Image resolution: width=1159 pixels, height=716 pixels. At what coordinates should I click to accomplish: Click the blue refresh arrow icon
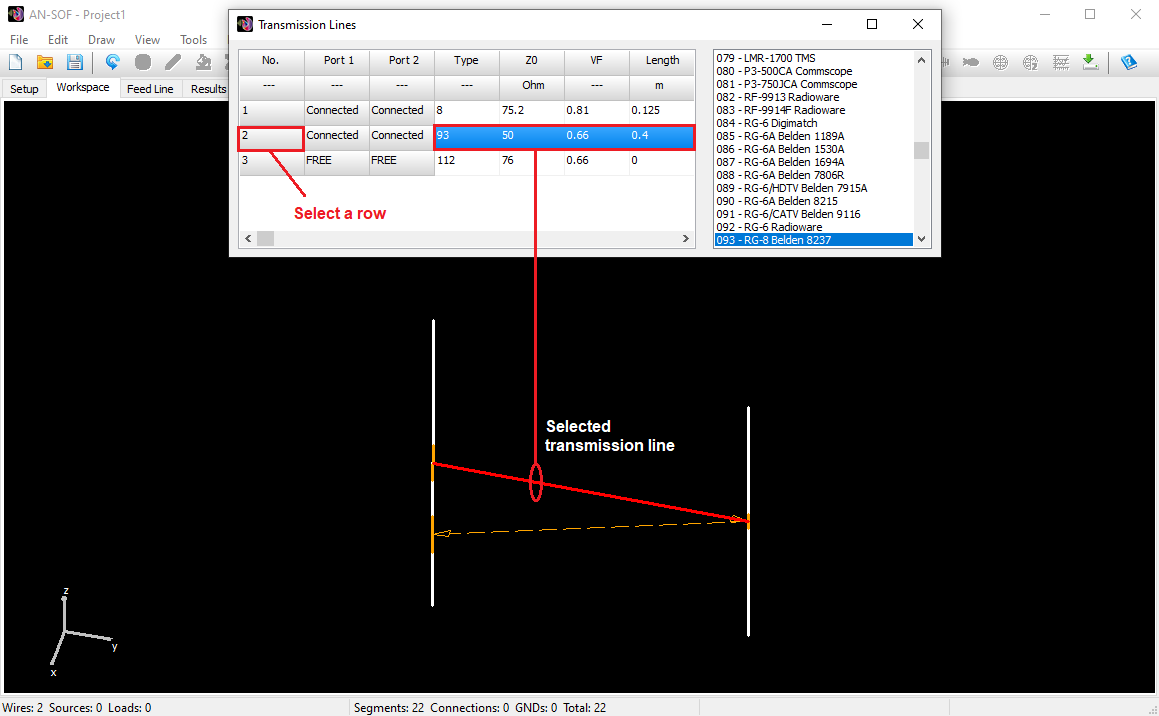coord(112,62)
